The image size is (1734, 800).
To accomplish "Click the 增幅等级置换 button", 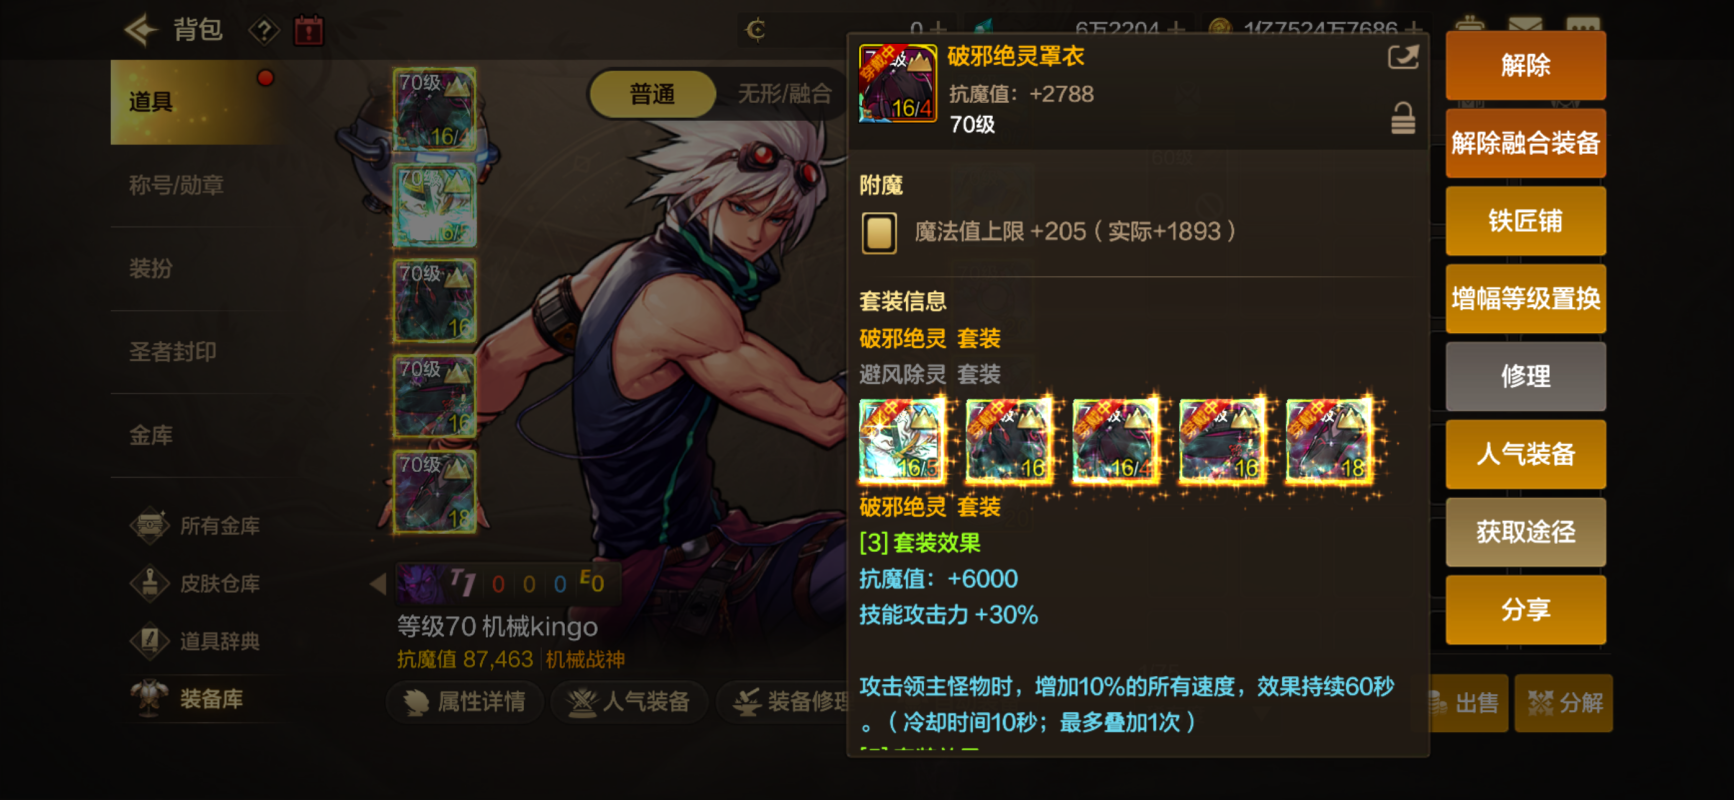I will tap(1525, 299).
